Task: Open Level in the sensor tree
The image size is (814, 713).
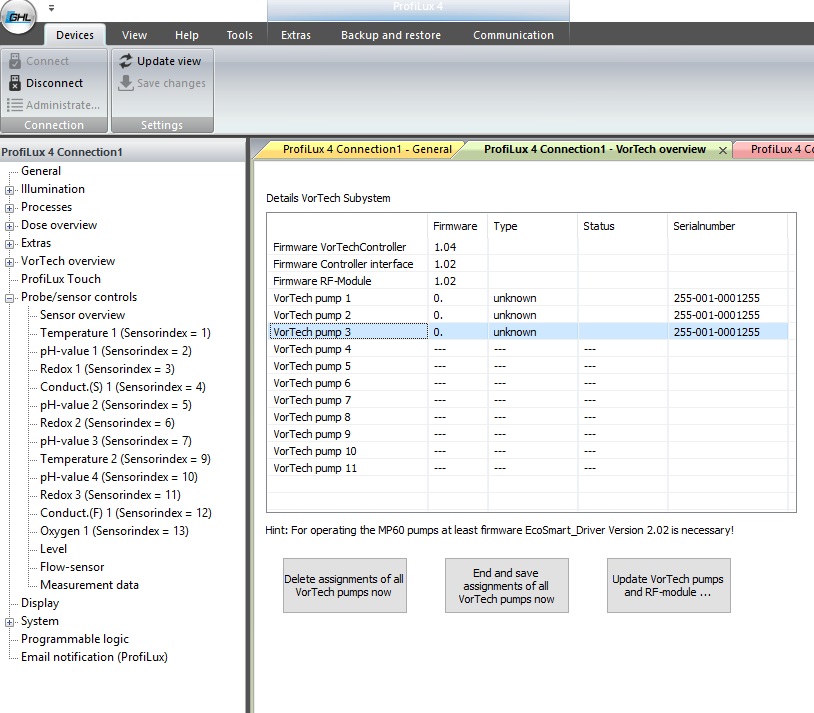Action: [53, 549]
